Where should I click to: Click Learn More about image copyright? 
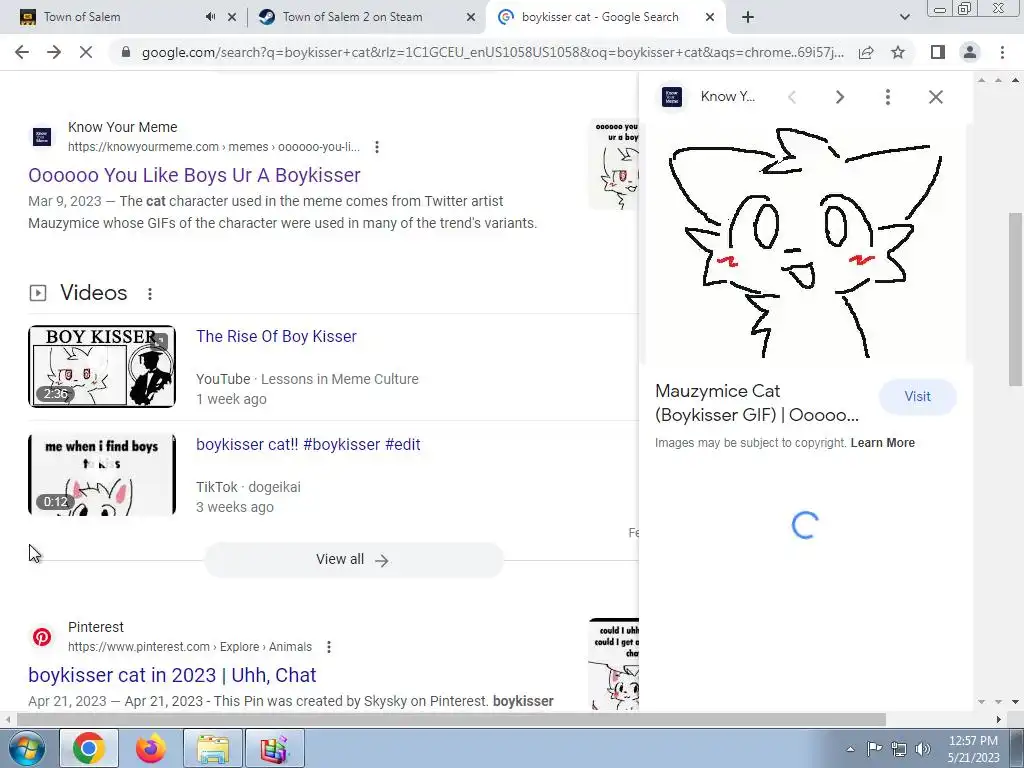(882, 443)
